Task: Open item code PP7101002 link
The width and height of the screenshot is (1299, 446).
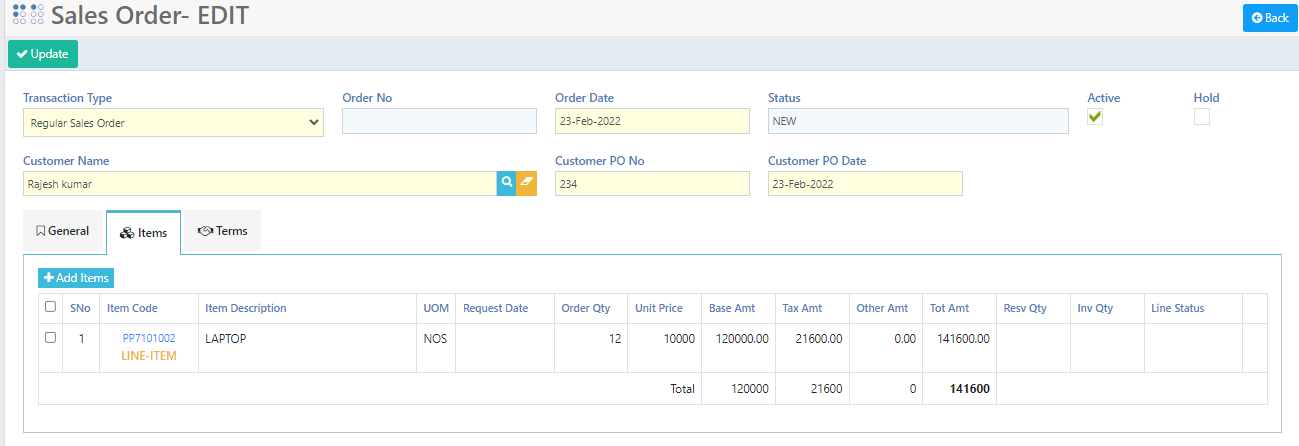Action: [149, 338]
